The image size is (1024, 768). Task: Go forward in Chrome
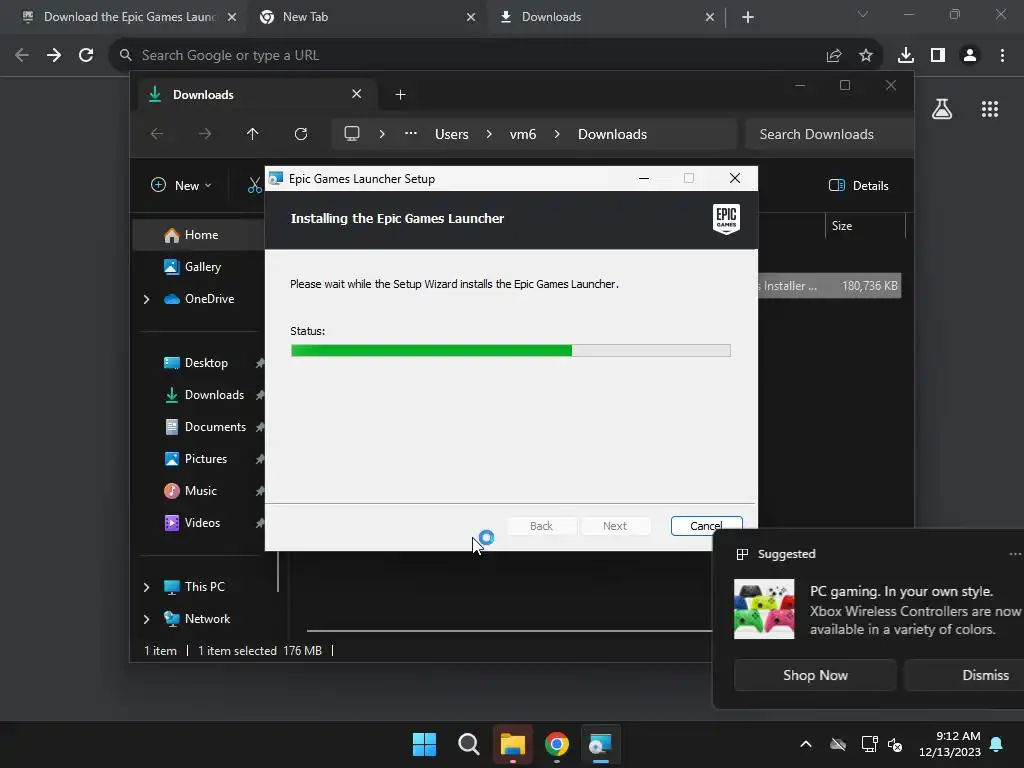click(x=54, y=56)
